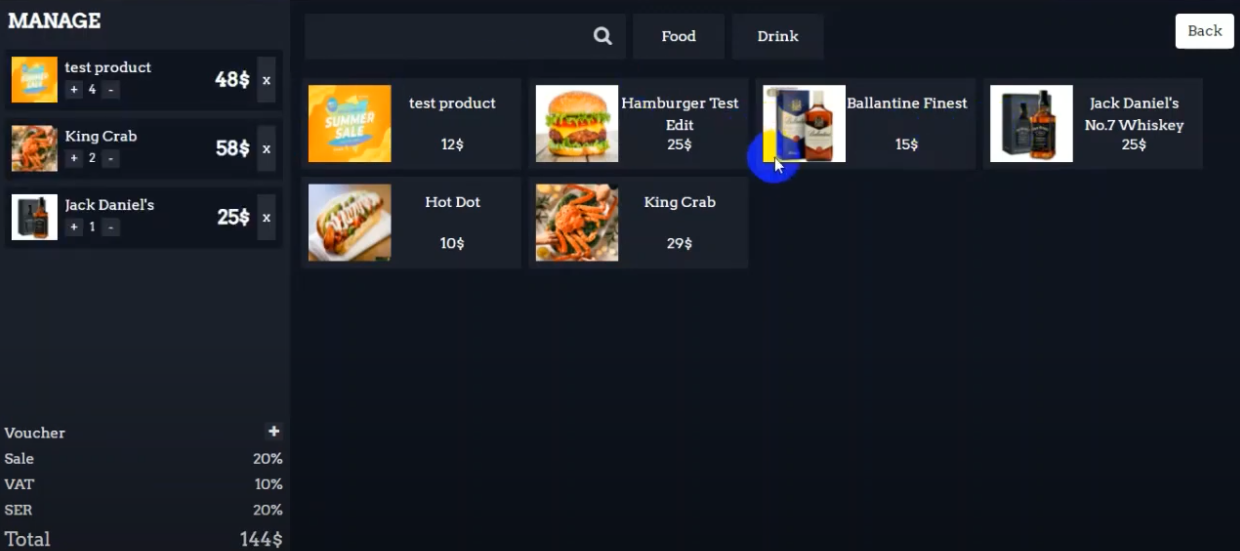Screen dimensions: 1240x551
Task: Add a voucher with plus icon
Action: pyautogui.click(x=273, y=431)
